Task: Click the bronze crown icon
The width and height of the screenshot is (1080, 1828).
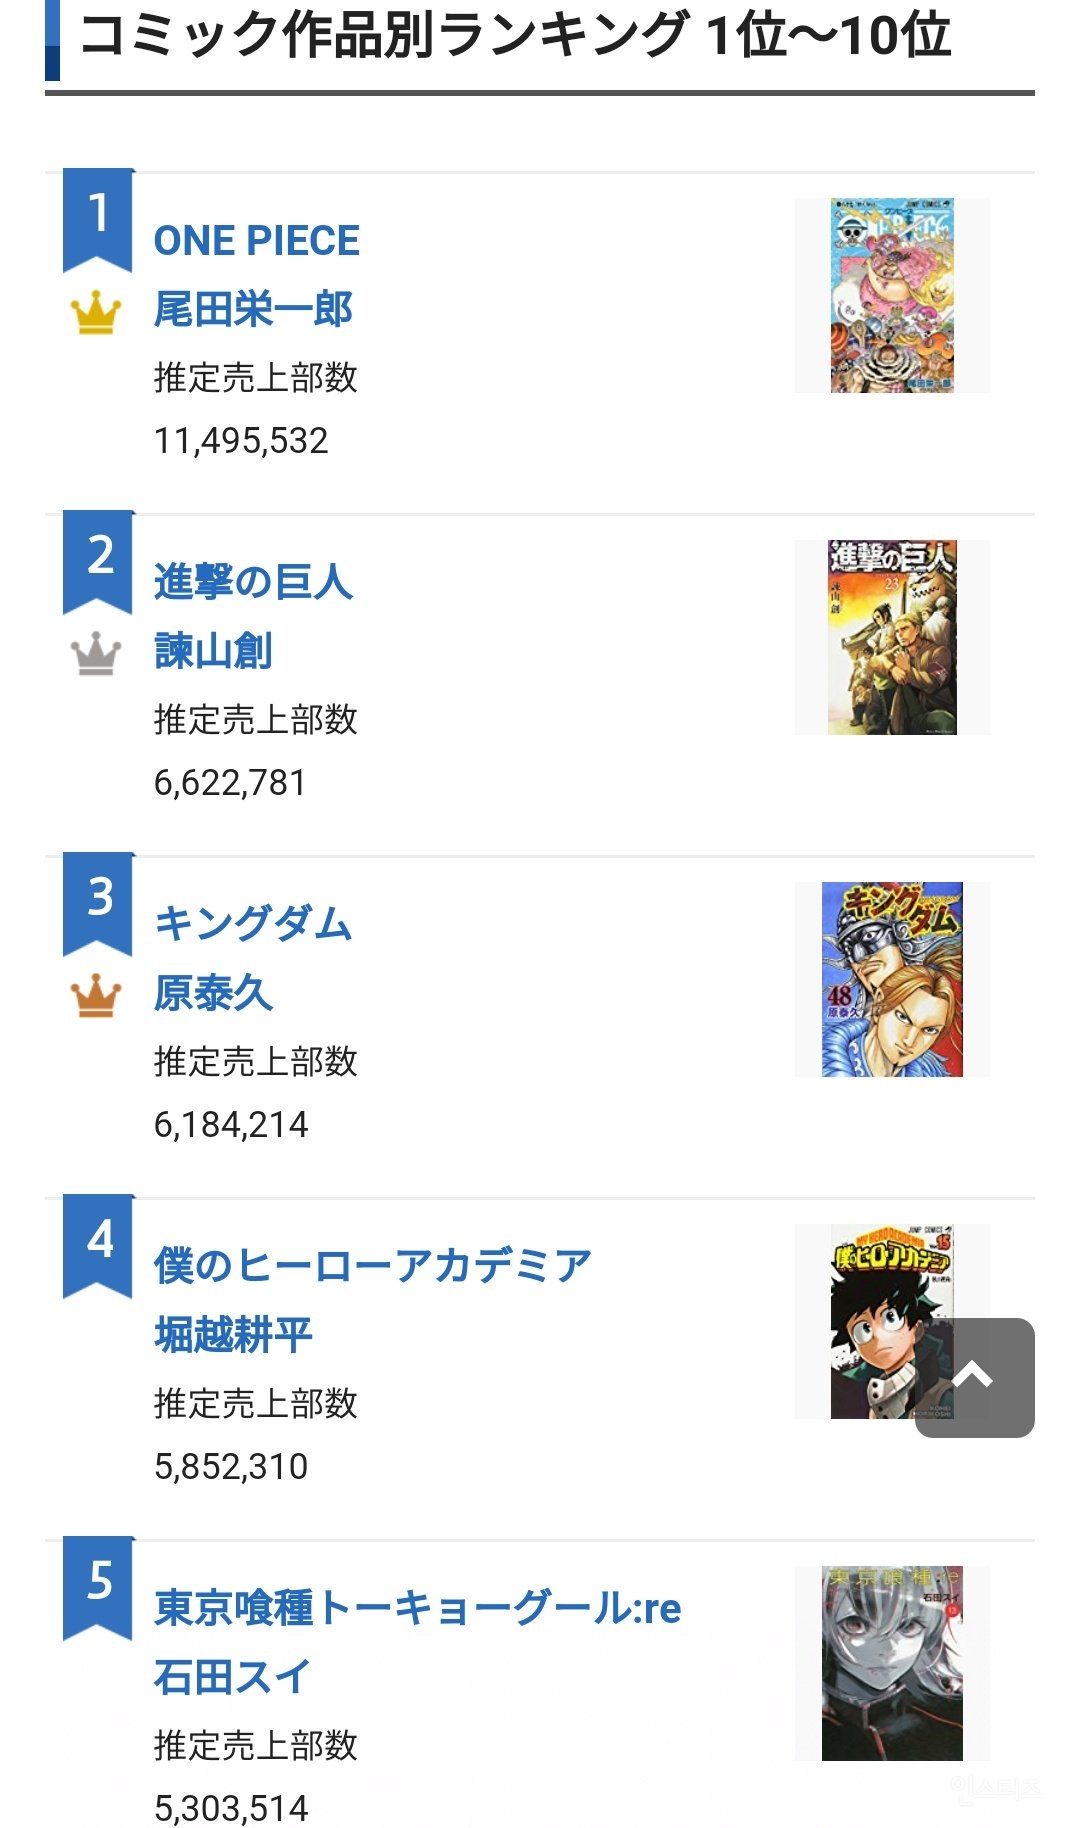Action: pyautogui.click(x=96, y=996)
